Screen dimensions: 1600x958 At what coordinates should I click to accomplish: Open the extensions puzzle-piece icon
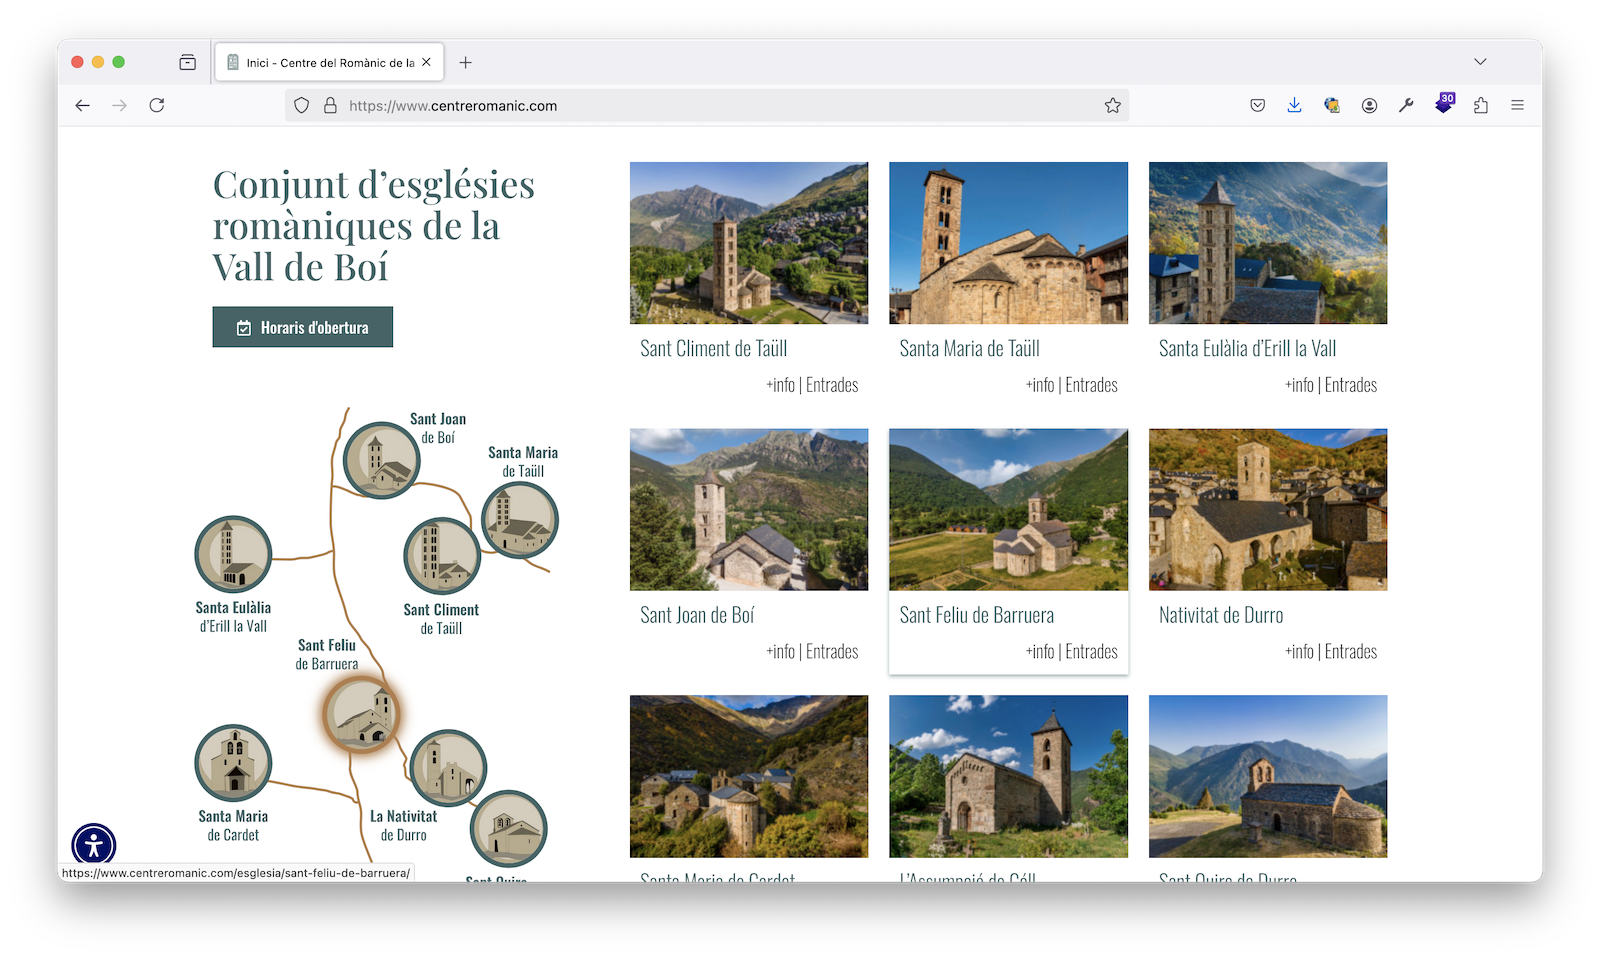[x=1480, y=105]
